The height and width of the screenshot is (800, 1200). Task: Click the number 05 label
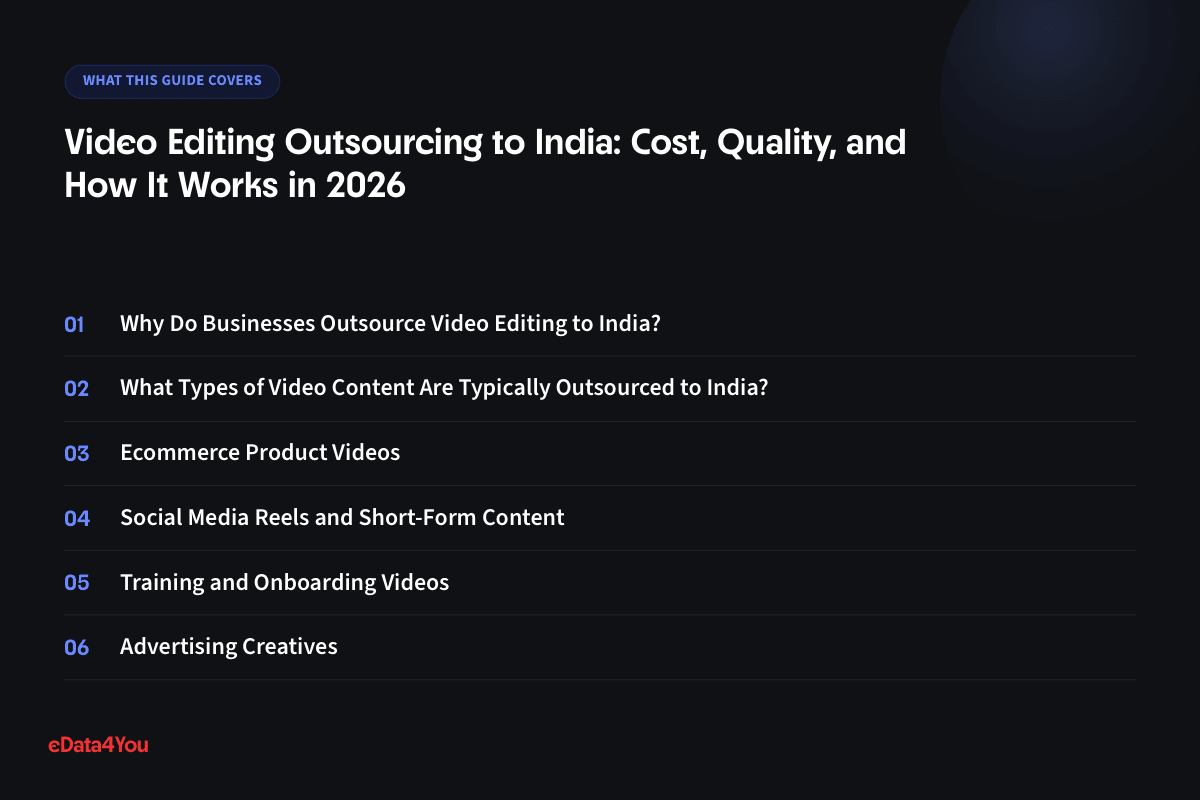77,583
